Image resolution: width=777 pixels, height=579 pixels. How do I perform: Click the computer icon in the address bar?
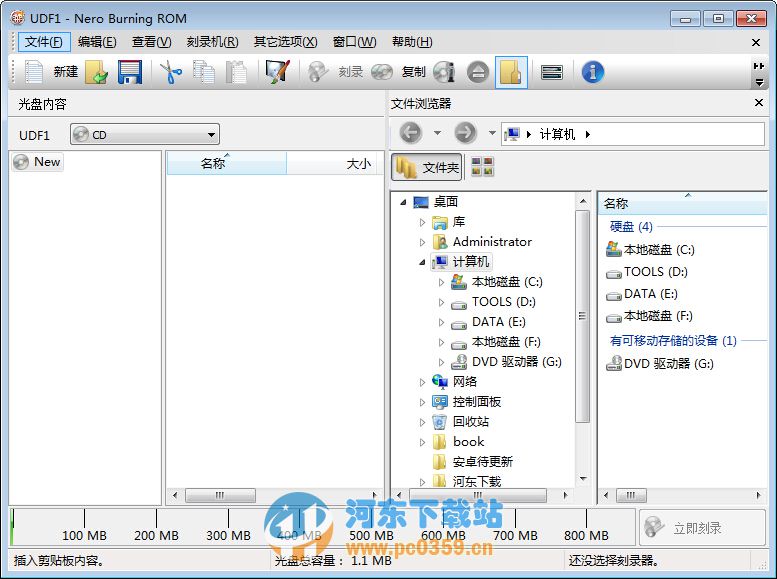(x=512, y=134)
